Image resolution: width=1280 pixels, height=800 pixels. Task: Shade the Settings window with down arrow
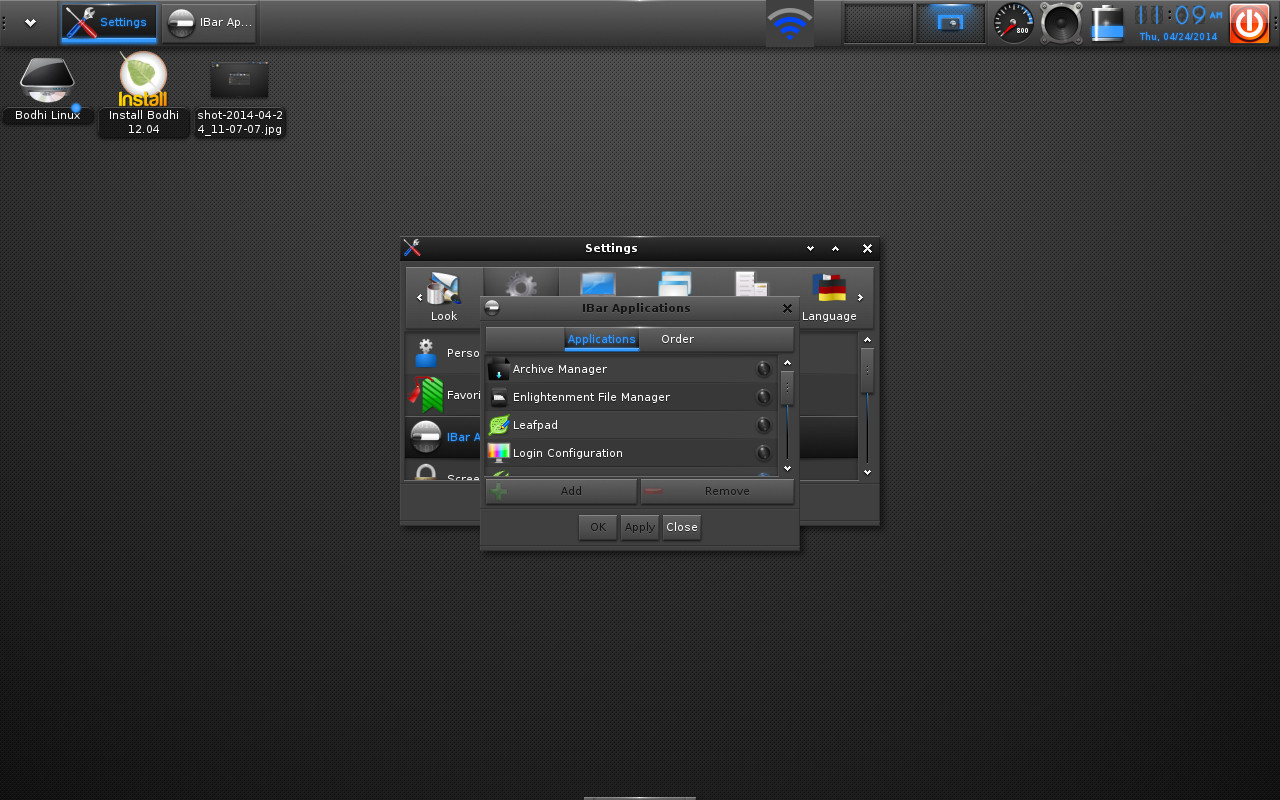[811, 248]
